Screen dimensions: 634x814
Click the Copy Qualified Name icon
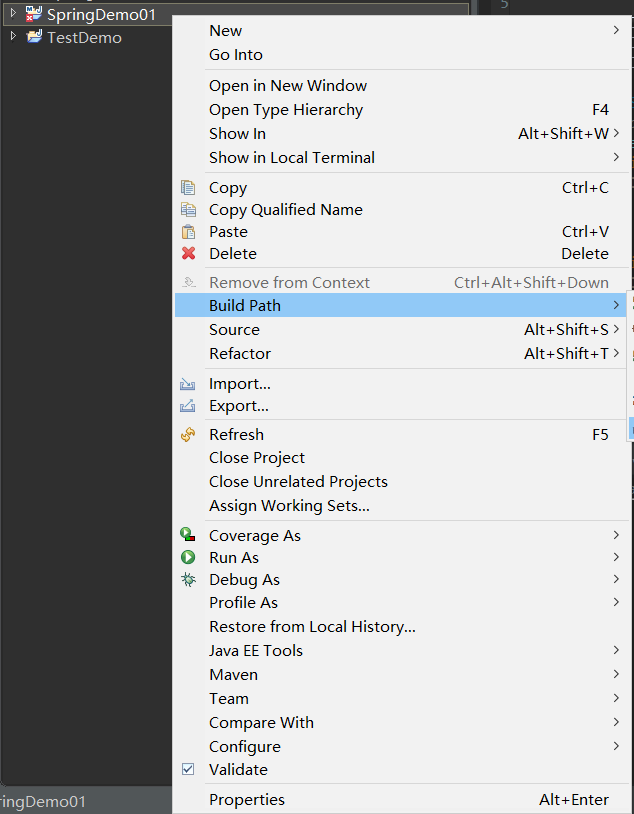pos(188,210)
